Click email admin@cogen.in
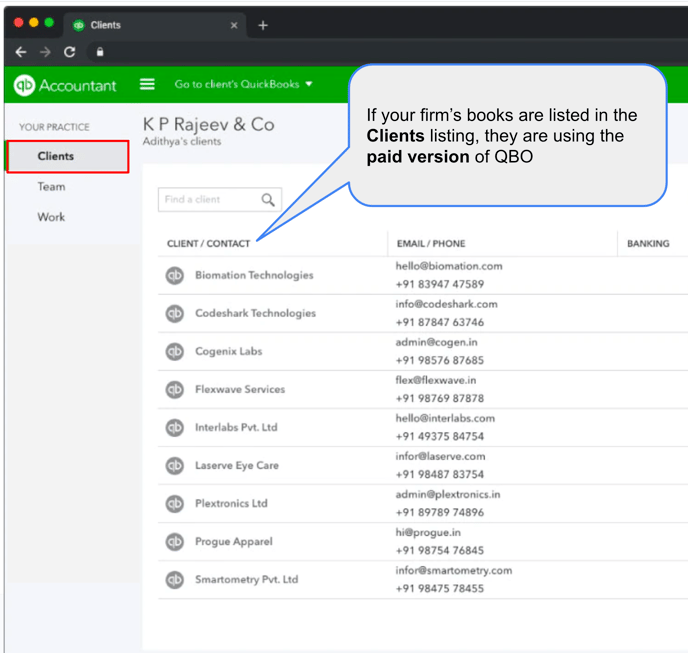 click(436, 342)
